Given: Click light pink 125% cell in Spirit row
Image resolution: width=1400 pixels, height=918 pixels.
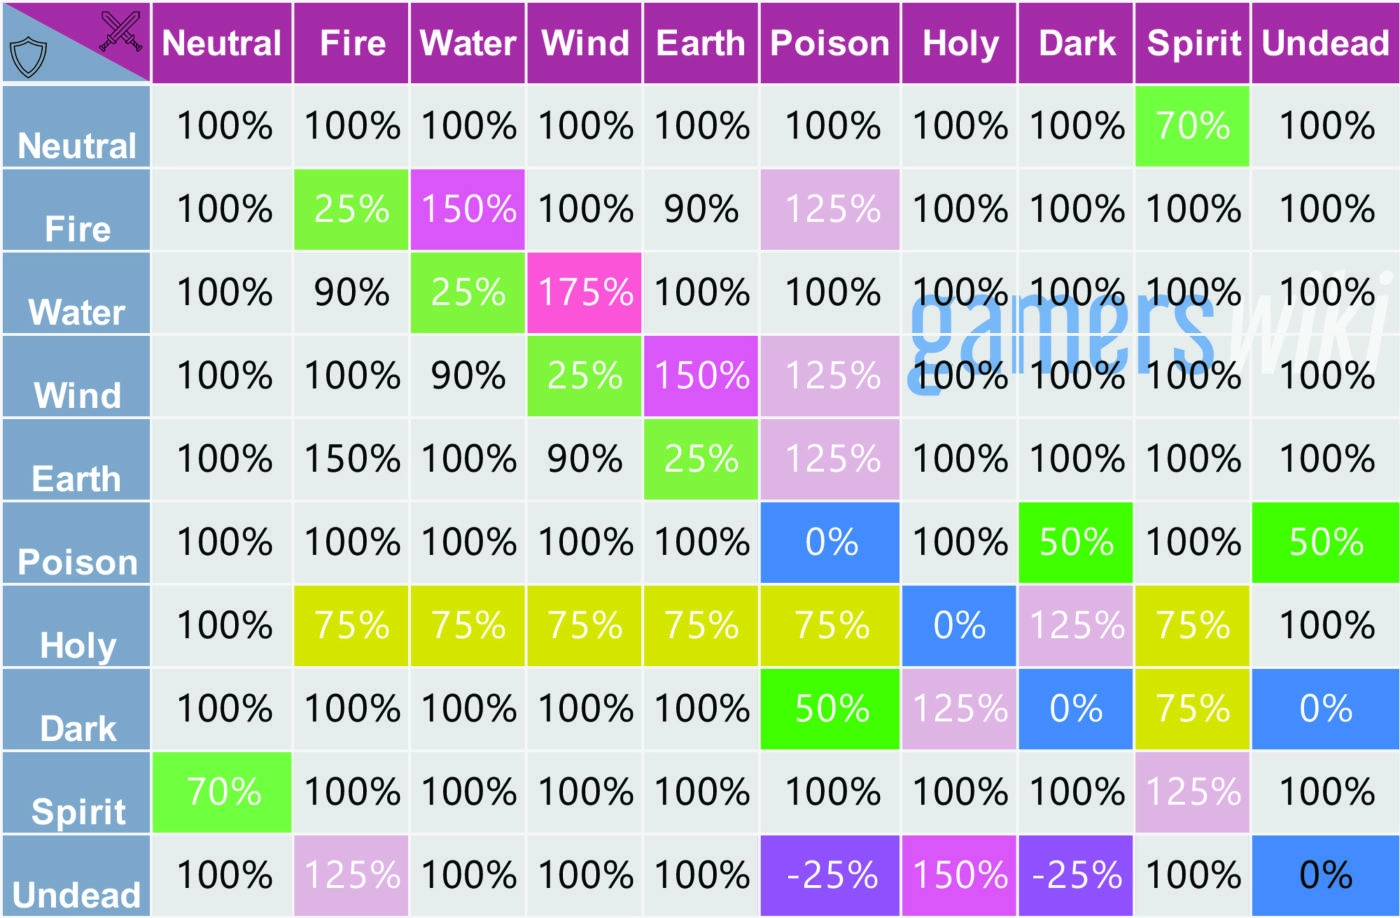Looking at the screenshot, I should tap(1192, 793).
